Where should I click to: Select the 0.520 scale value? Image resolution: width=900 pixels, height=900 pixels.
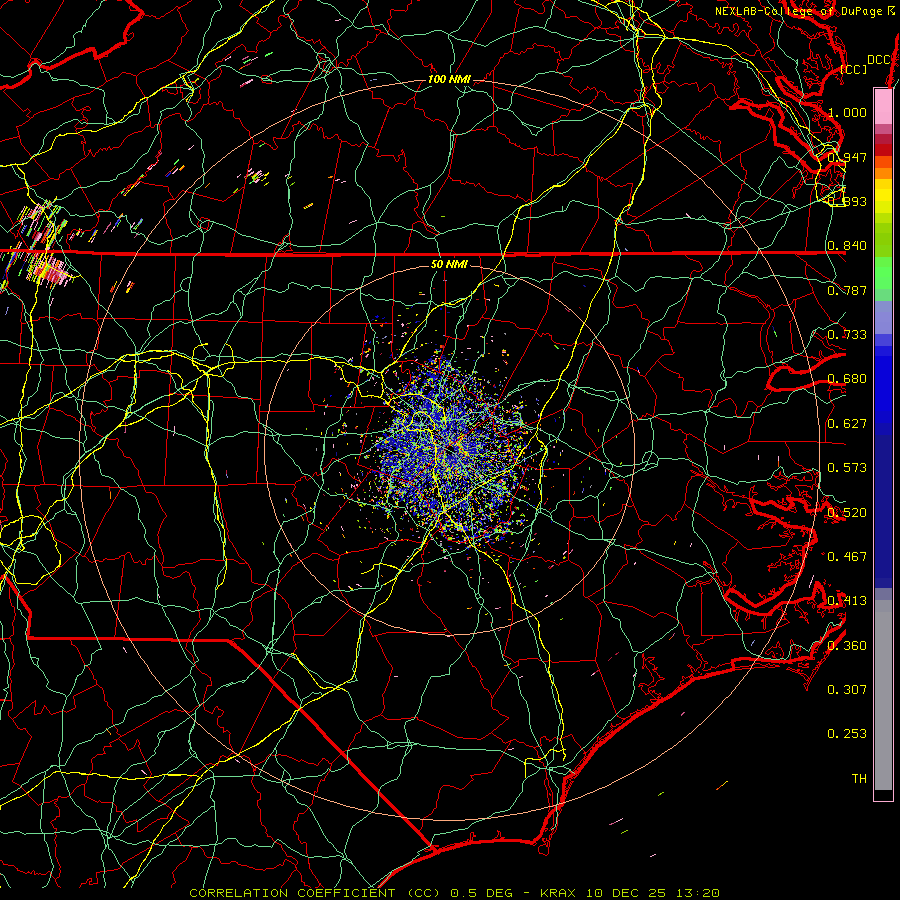tap(847, 512)
